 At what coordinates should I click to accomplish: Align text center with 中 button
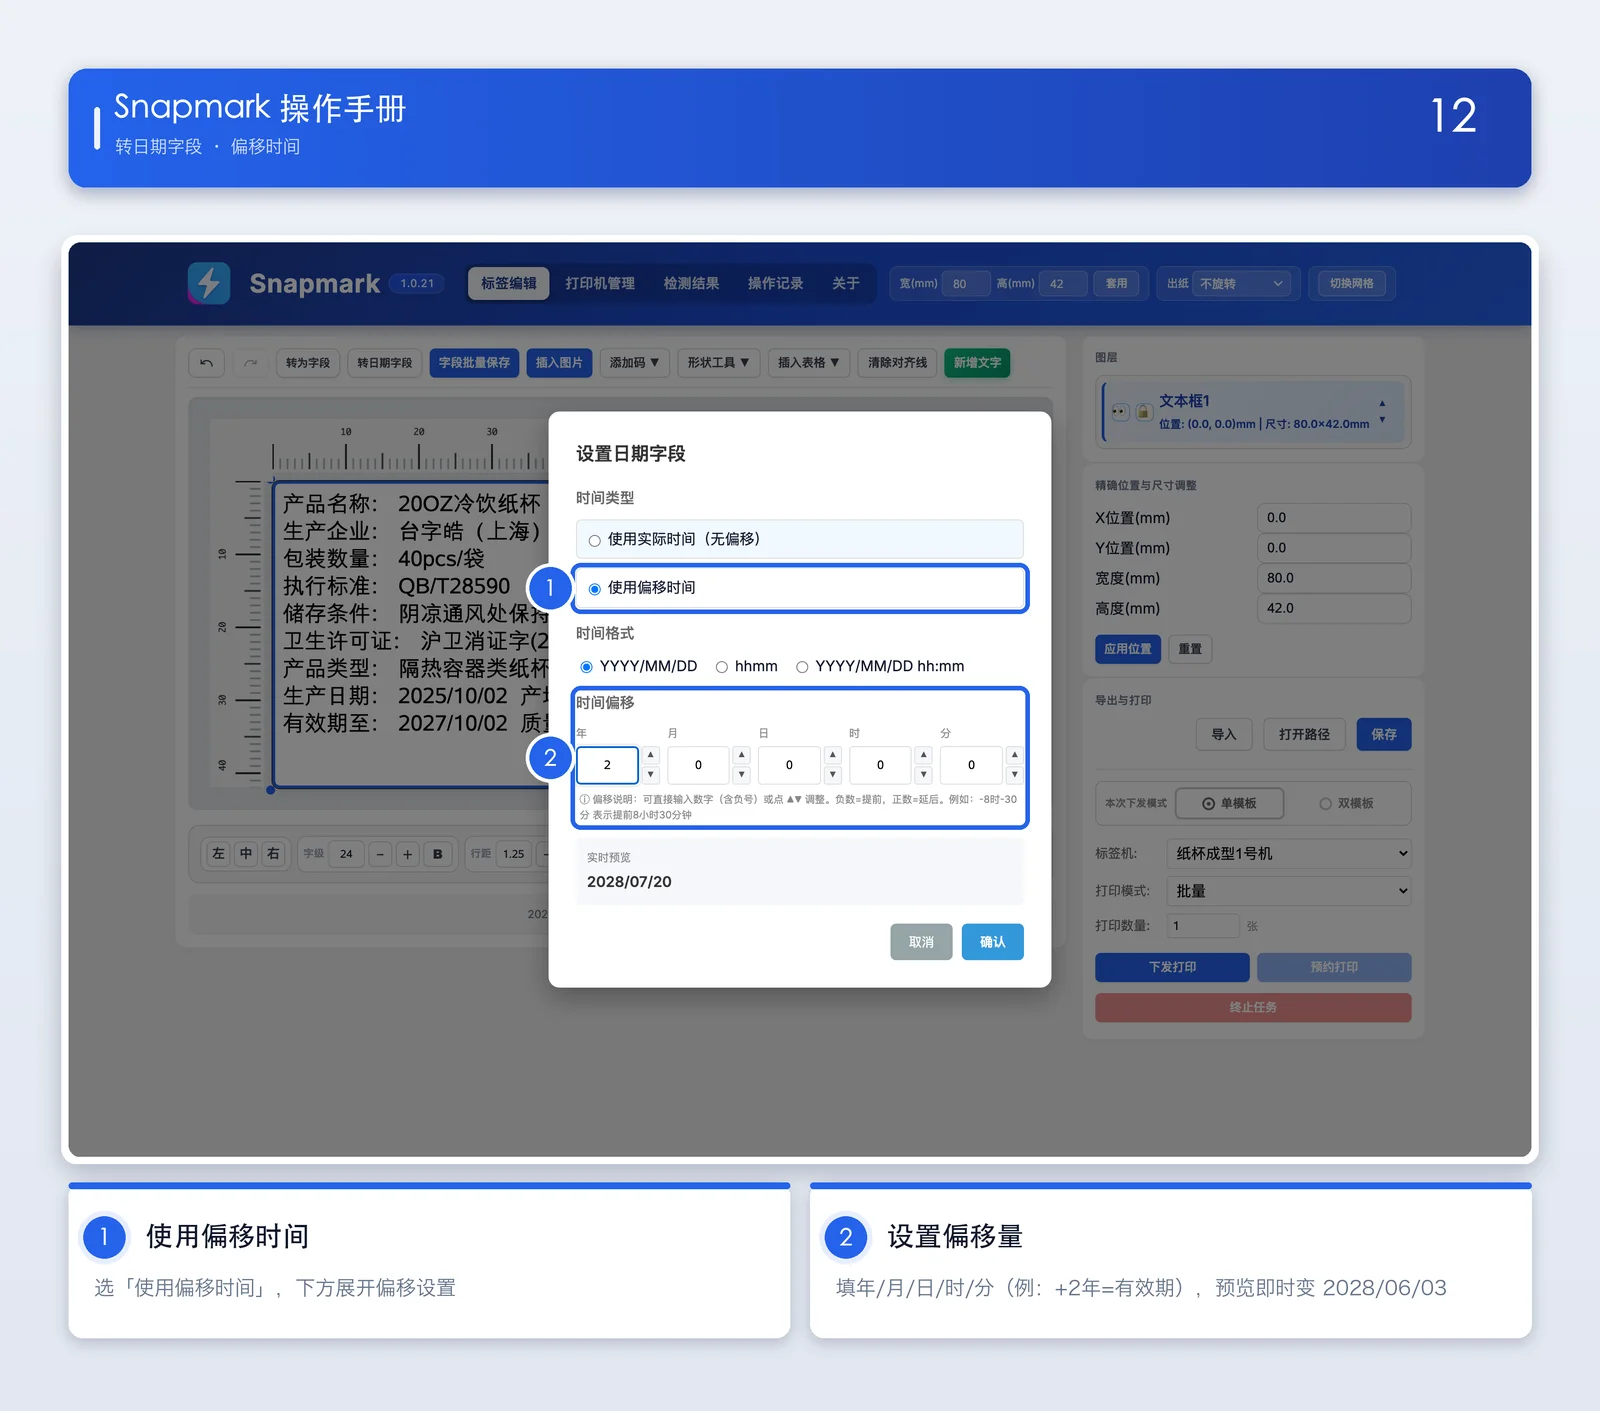click(x=246, y=853)
